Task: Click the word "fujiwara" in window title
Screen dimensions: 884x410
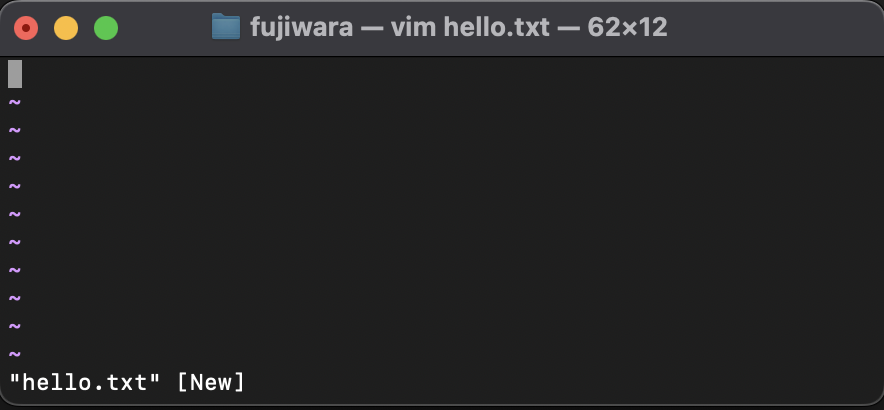Action: 302,27
